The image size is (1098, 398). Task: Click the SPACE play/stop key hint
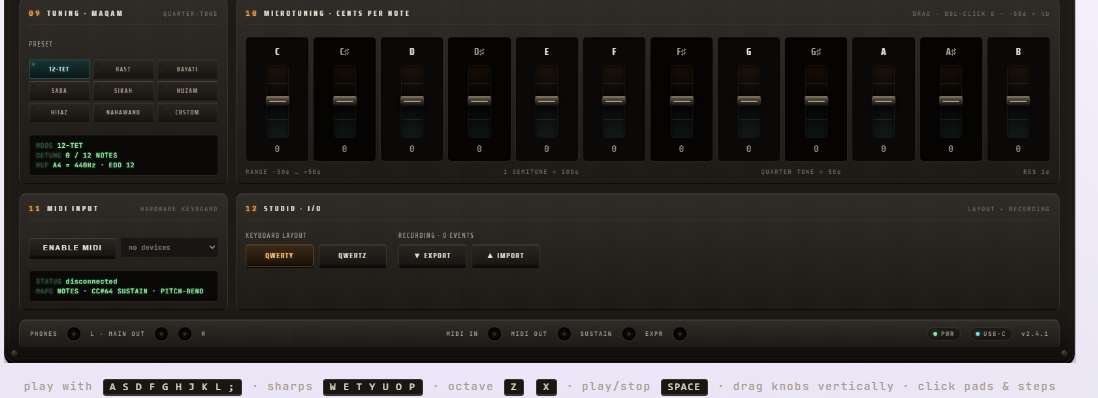(x=684, y=387)
